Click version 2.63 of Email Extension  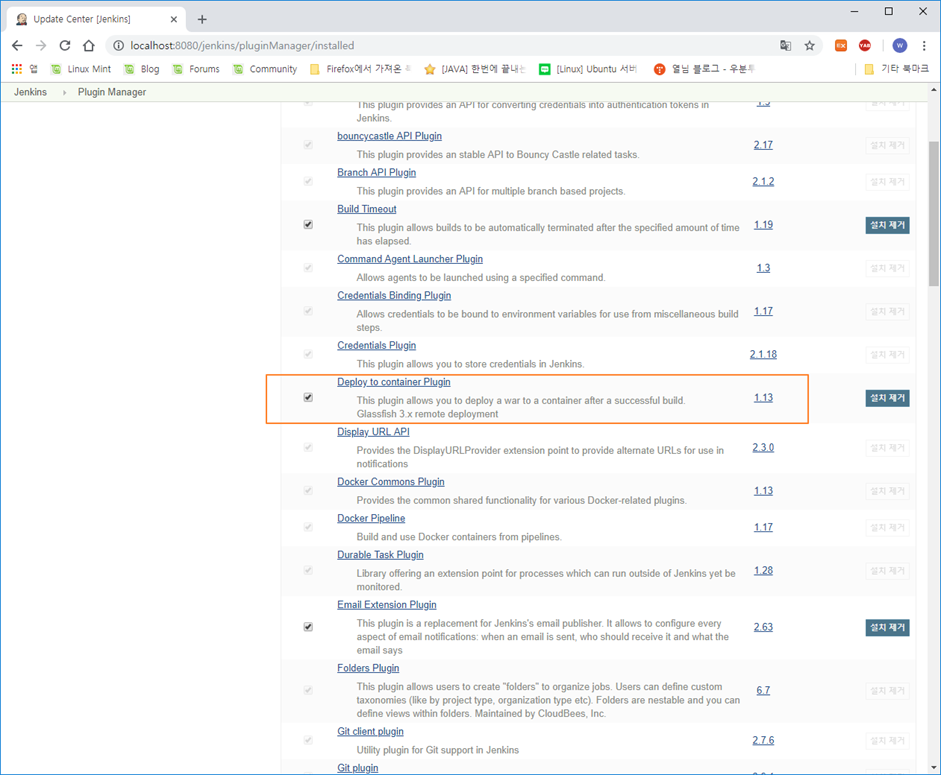coord(763,627)
